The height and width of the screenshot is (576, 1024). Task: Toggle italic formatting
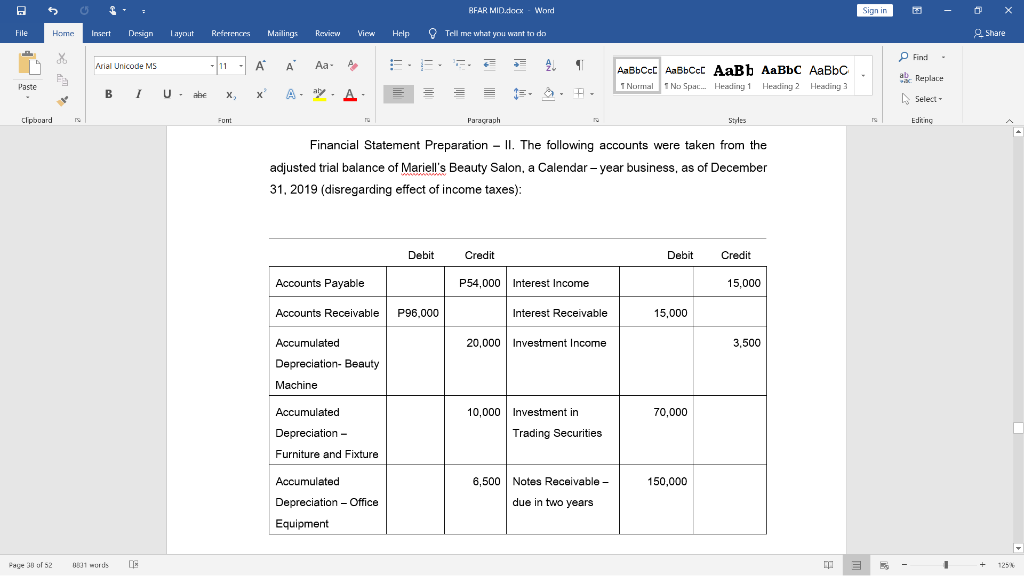point(138,93)
